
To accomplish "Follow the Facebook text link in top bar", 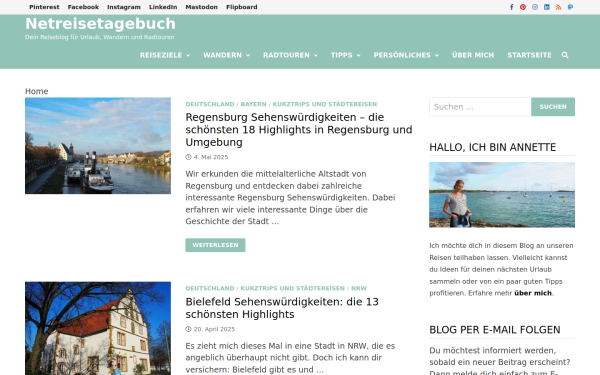I will [83, 7].
